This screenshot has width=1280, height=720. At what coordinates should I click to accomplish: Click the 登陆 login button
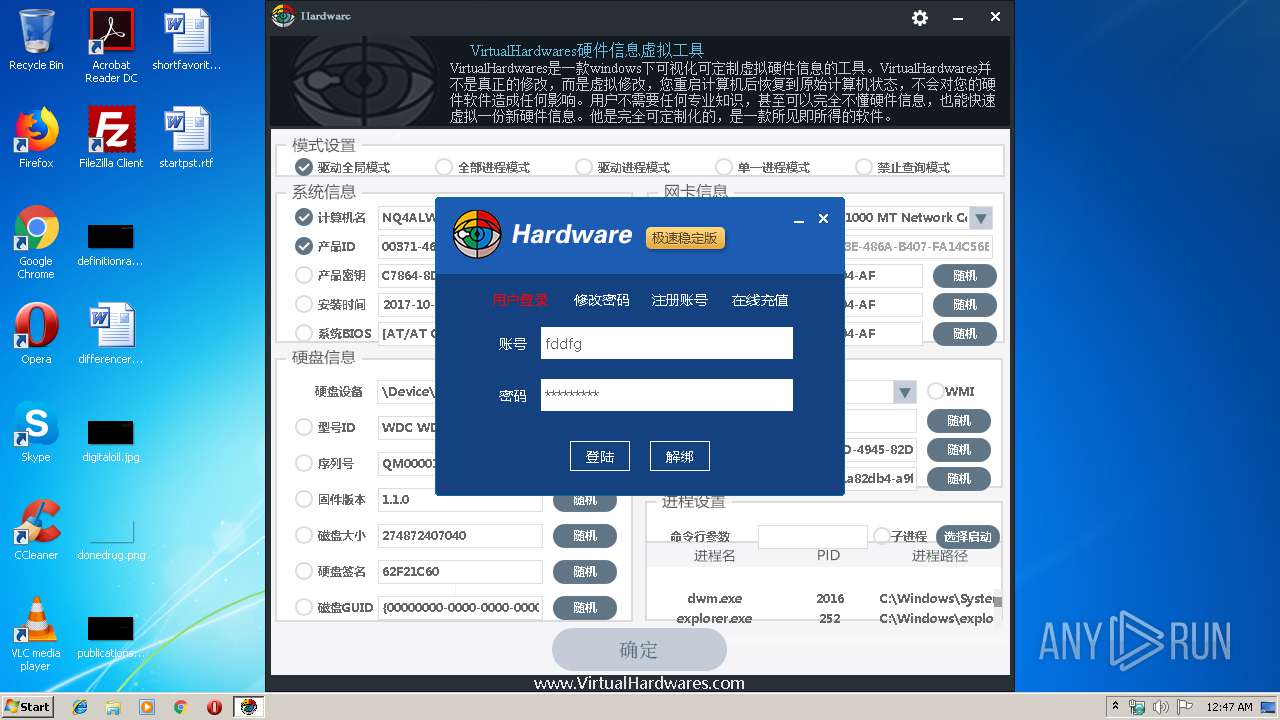point(600,456)
